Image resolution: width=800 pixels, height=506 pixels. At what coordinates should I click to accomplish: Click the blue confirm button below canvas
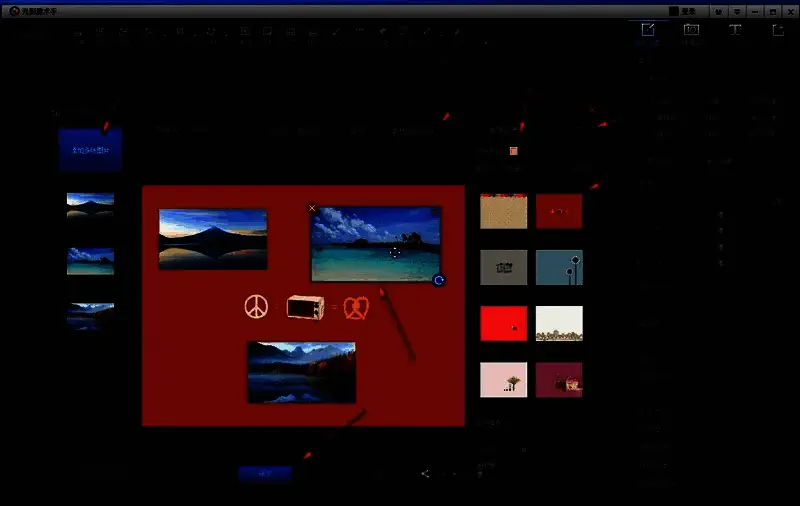click(265, 473)
